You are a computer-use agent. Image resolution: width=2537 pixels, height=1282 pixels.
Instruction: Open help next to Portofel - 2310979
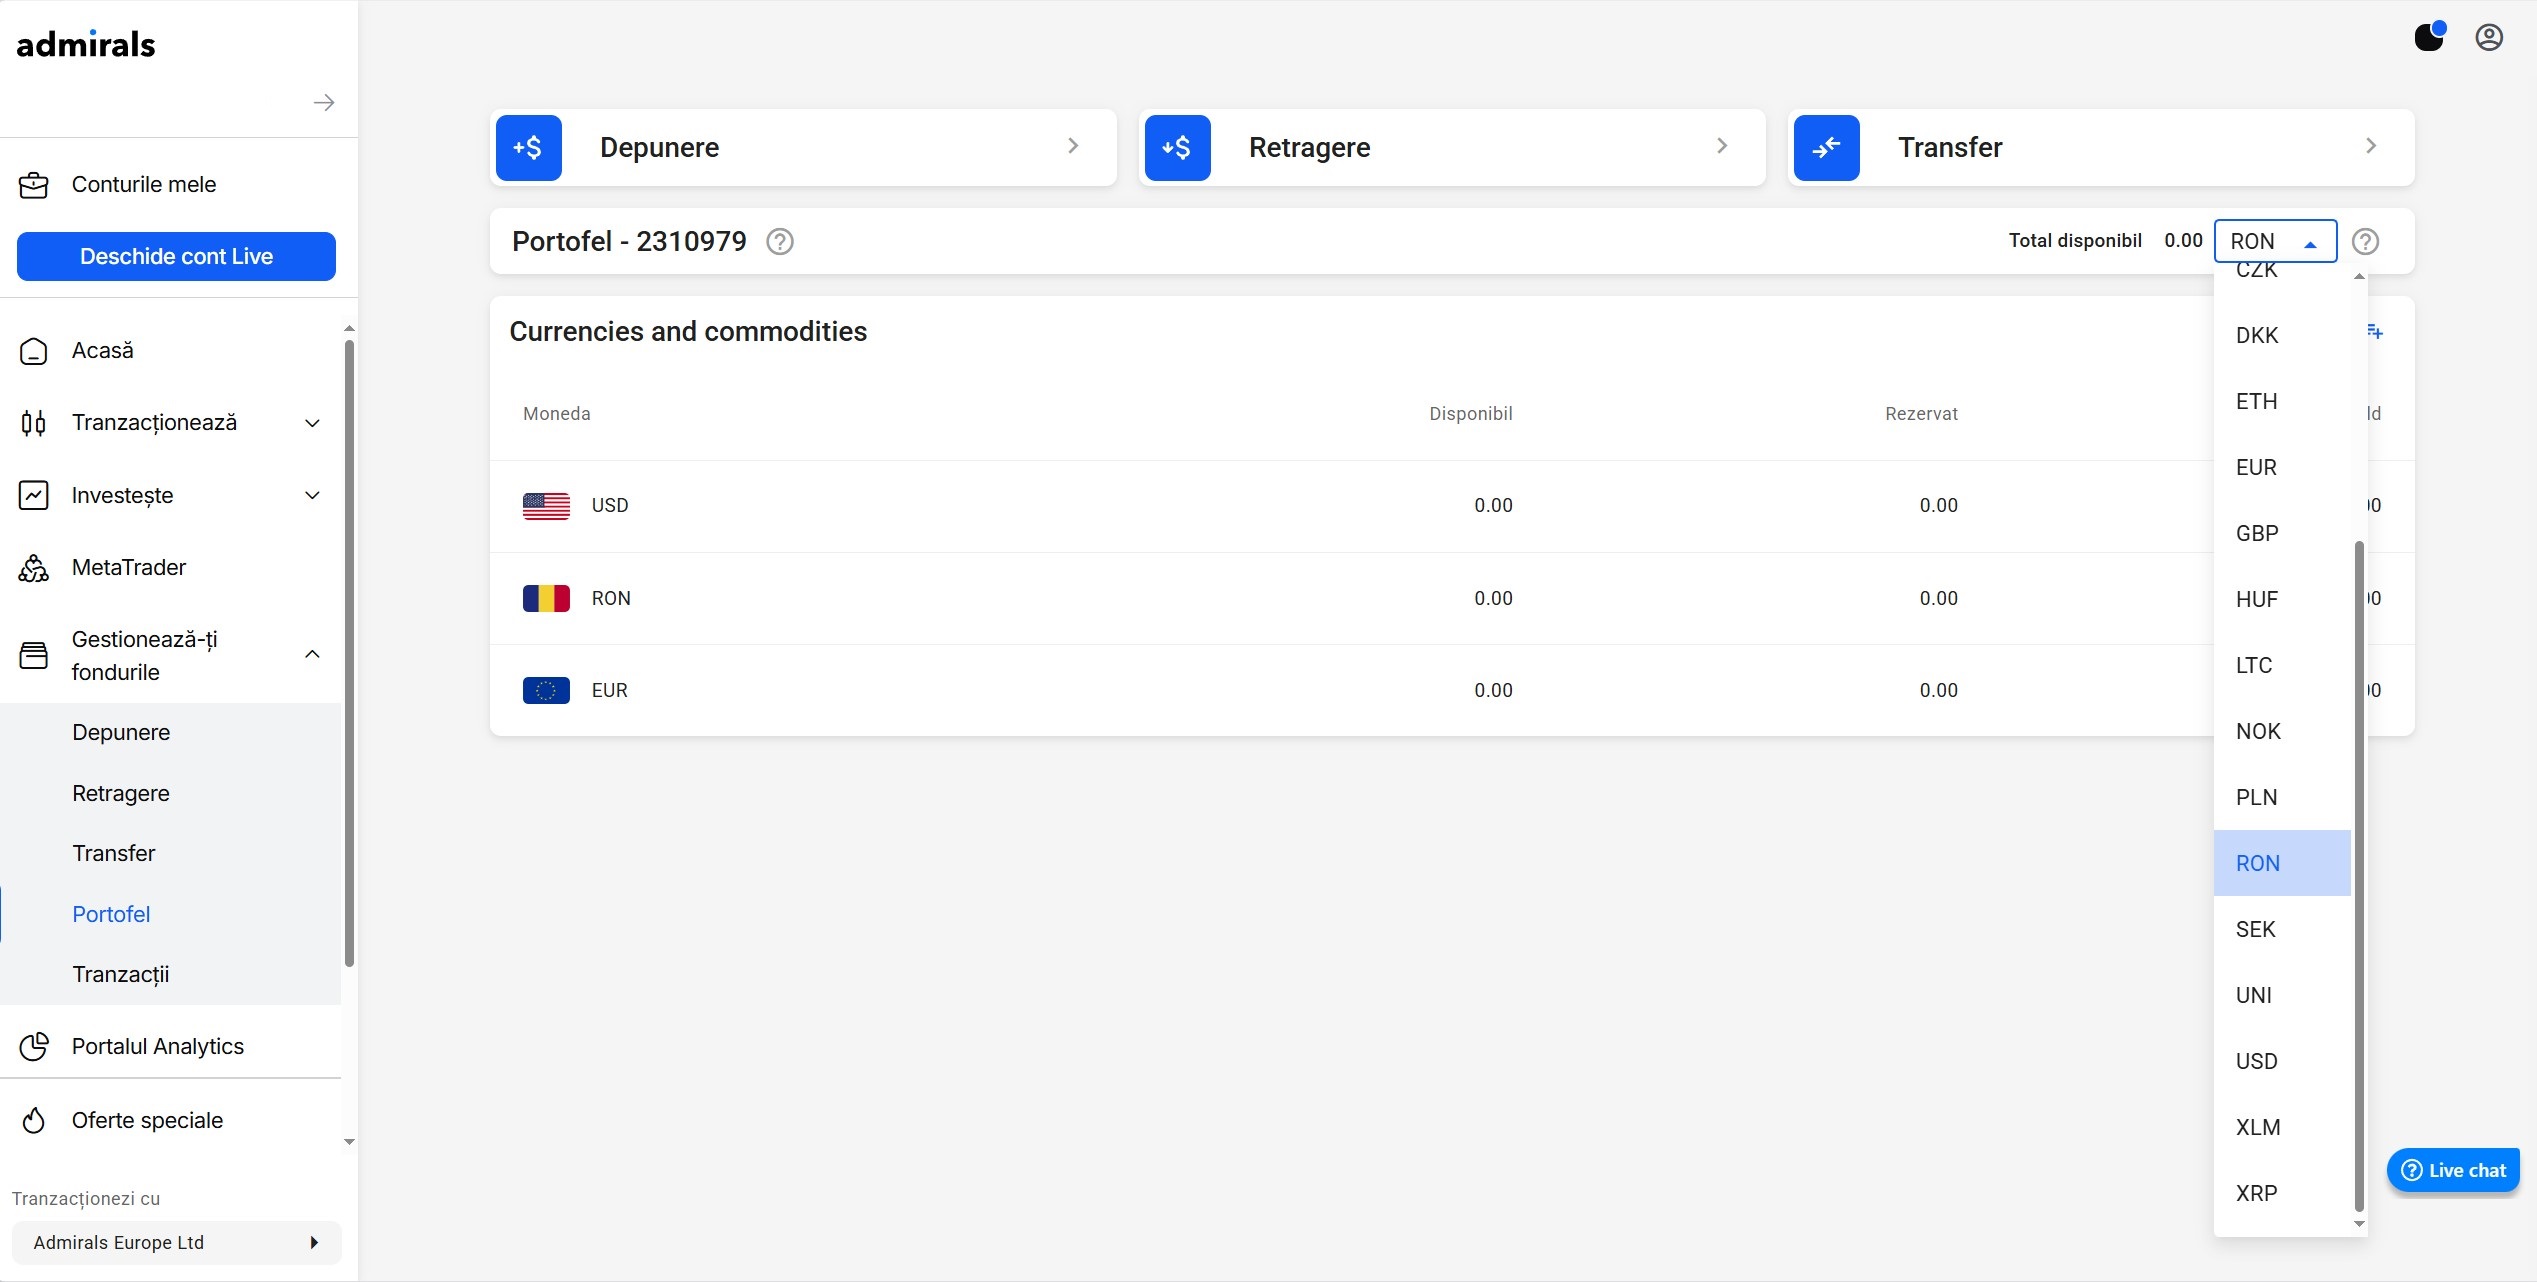780,242
